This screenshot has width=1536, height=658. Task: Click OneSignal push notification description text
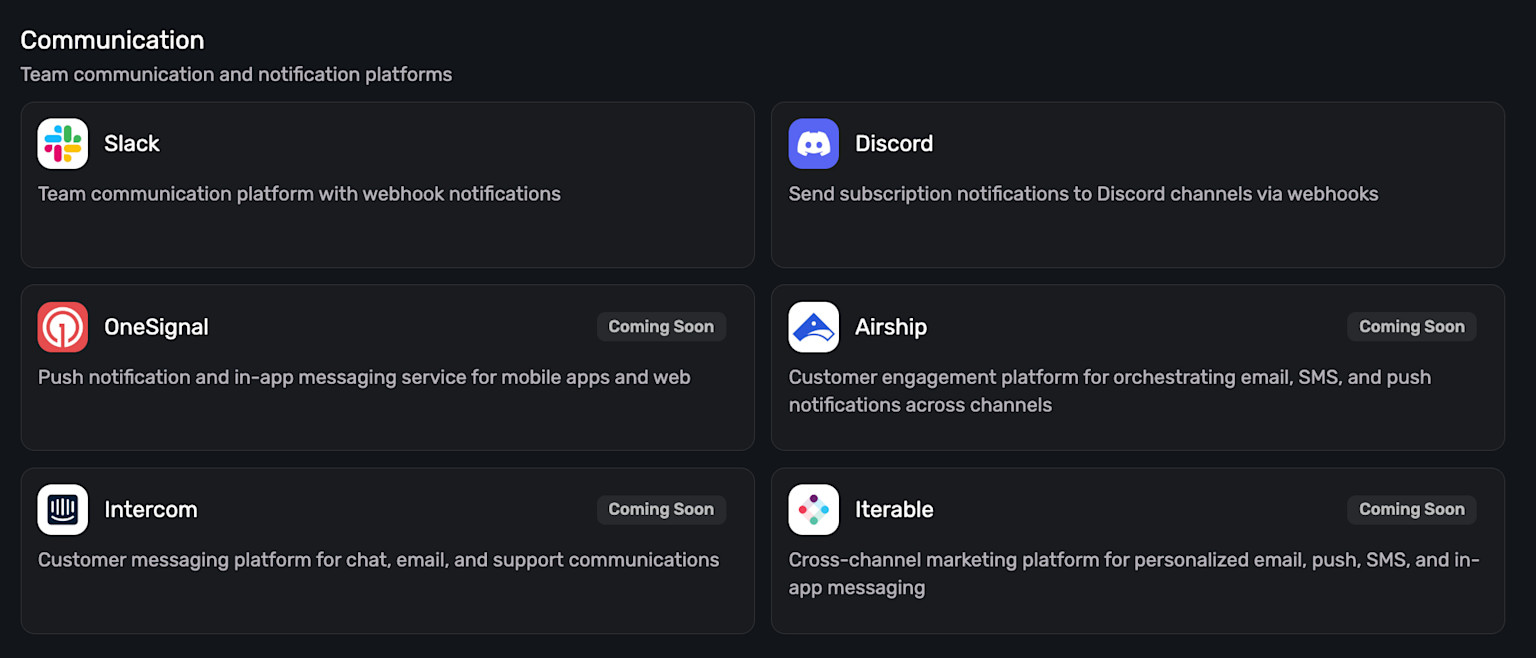(x=364, y=377)
